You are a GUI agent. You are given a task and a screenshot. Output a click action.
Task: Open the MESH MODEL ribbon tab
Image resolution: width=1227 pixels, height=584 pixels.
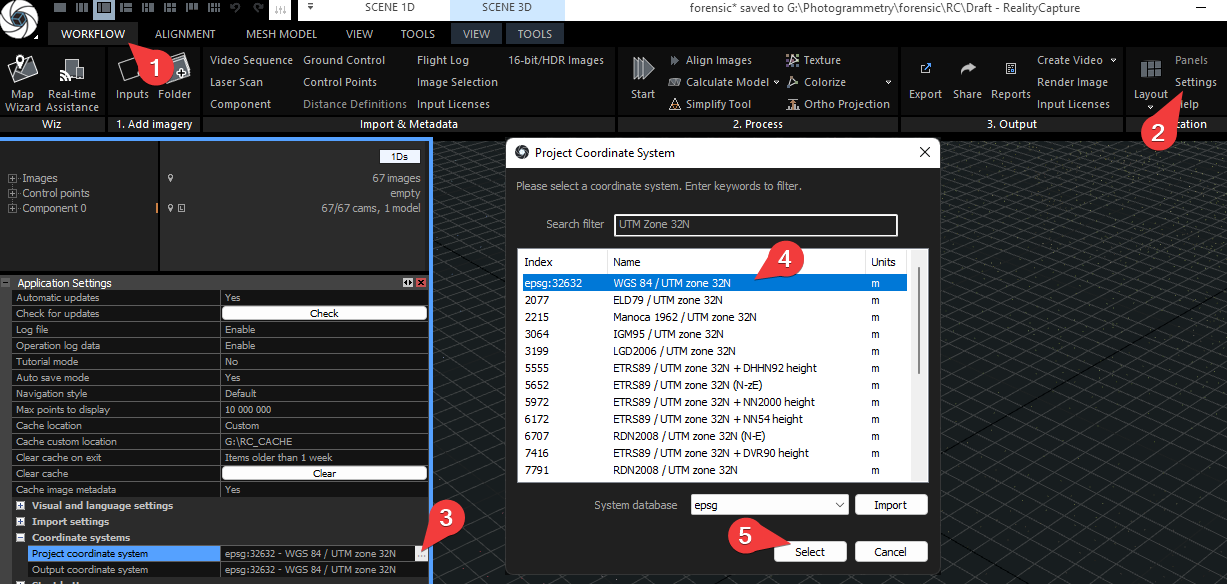[281, 34]
